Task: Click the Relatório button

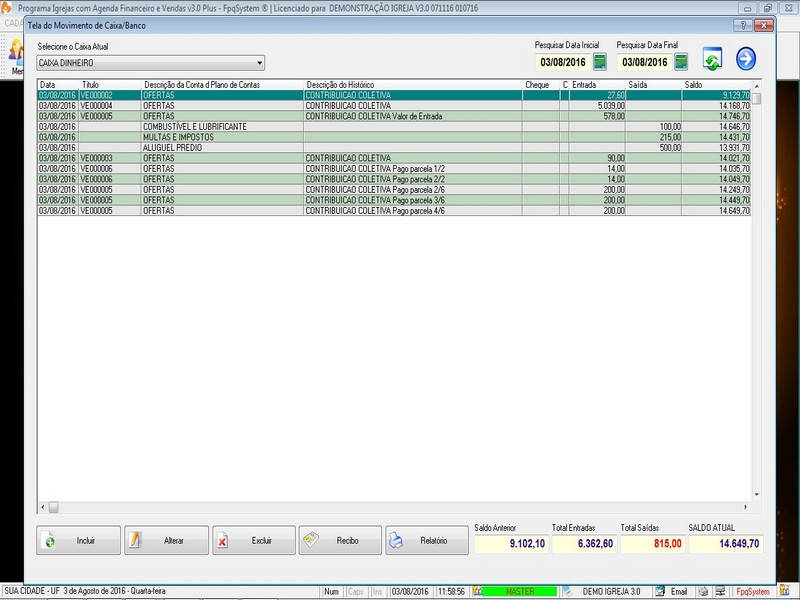Action: click(x=427, y=540)
